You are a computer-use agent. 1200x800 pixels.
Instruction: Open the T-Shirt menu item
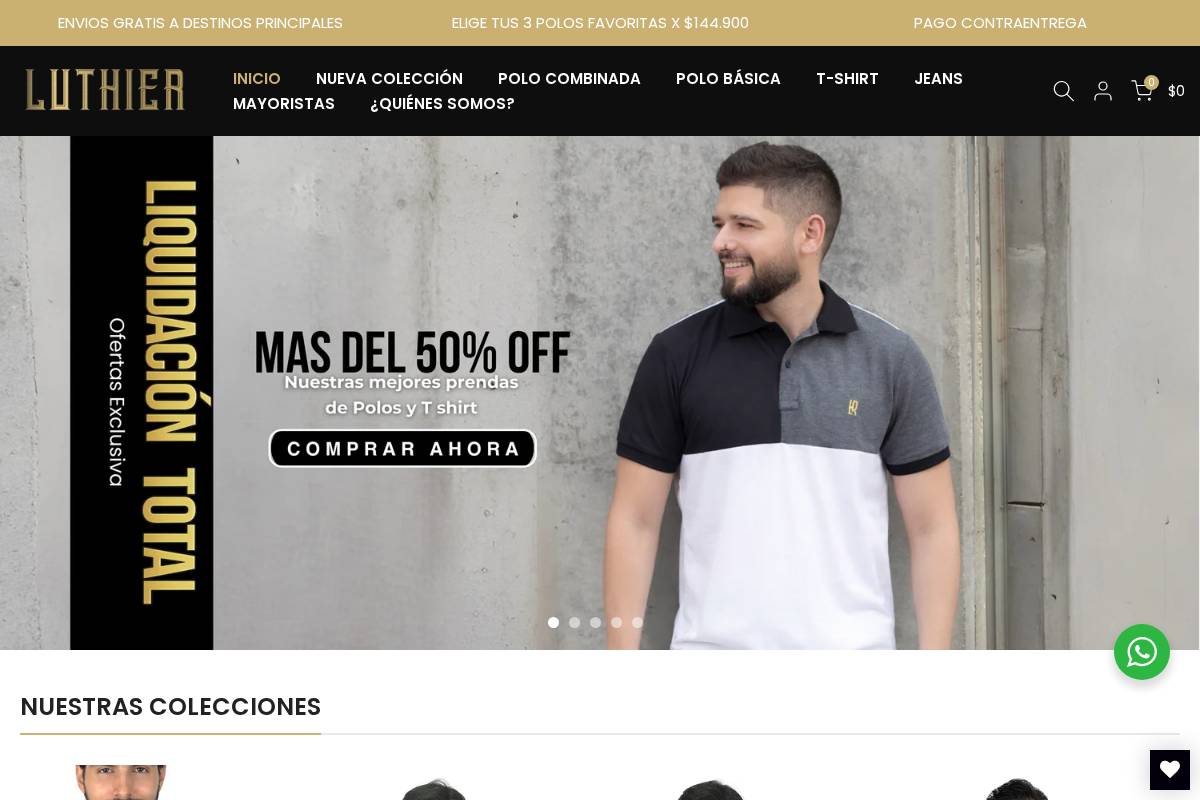pyautogui.click(x=847, y=78)
